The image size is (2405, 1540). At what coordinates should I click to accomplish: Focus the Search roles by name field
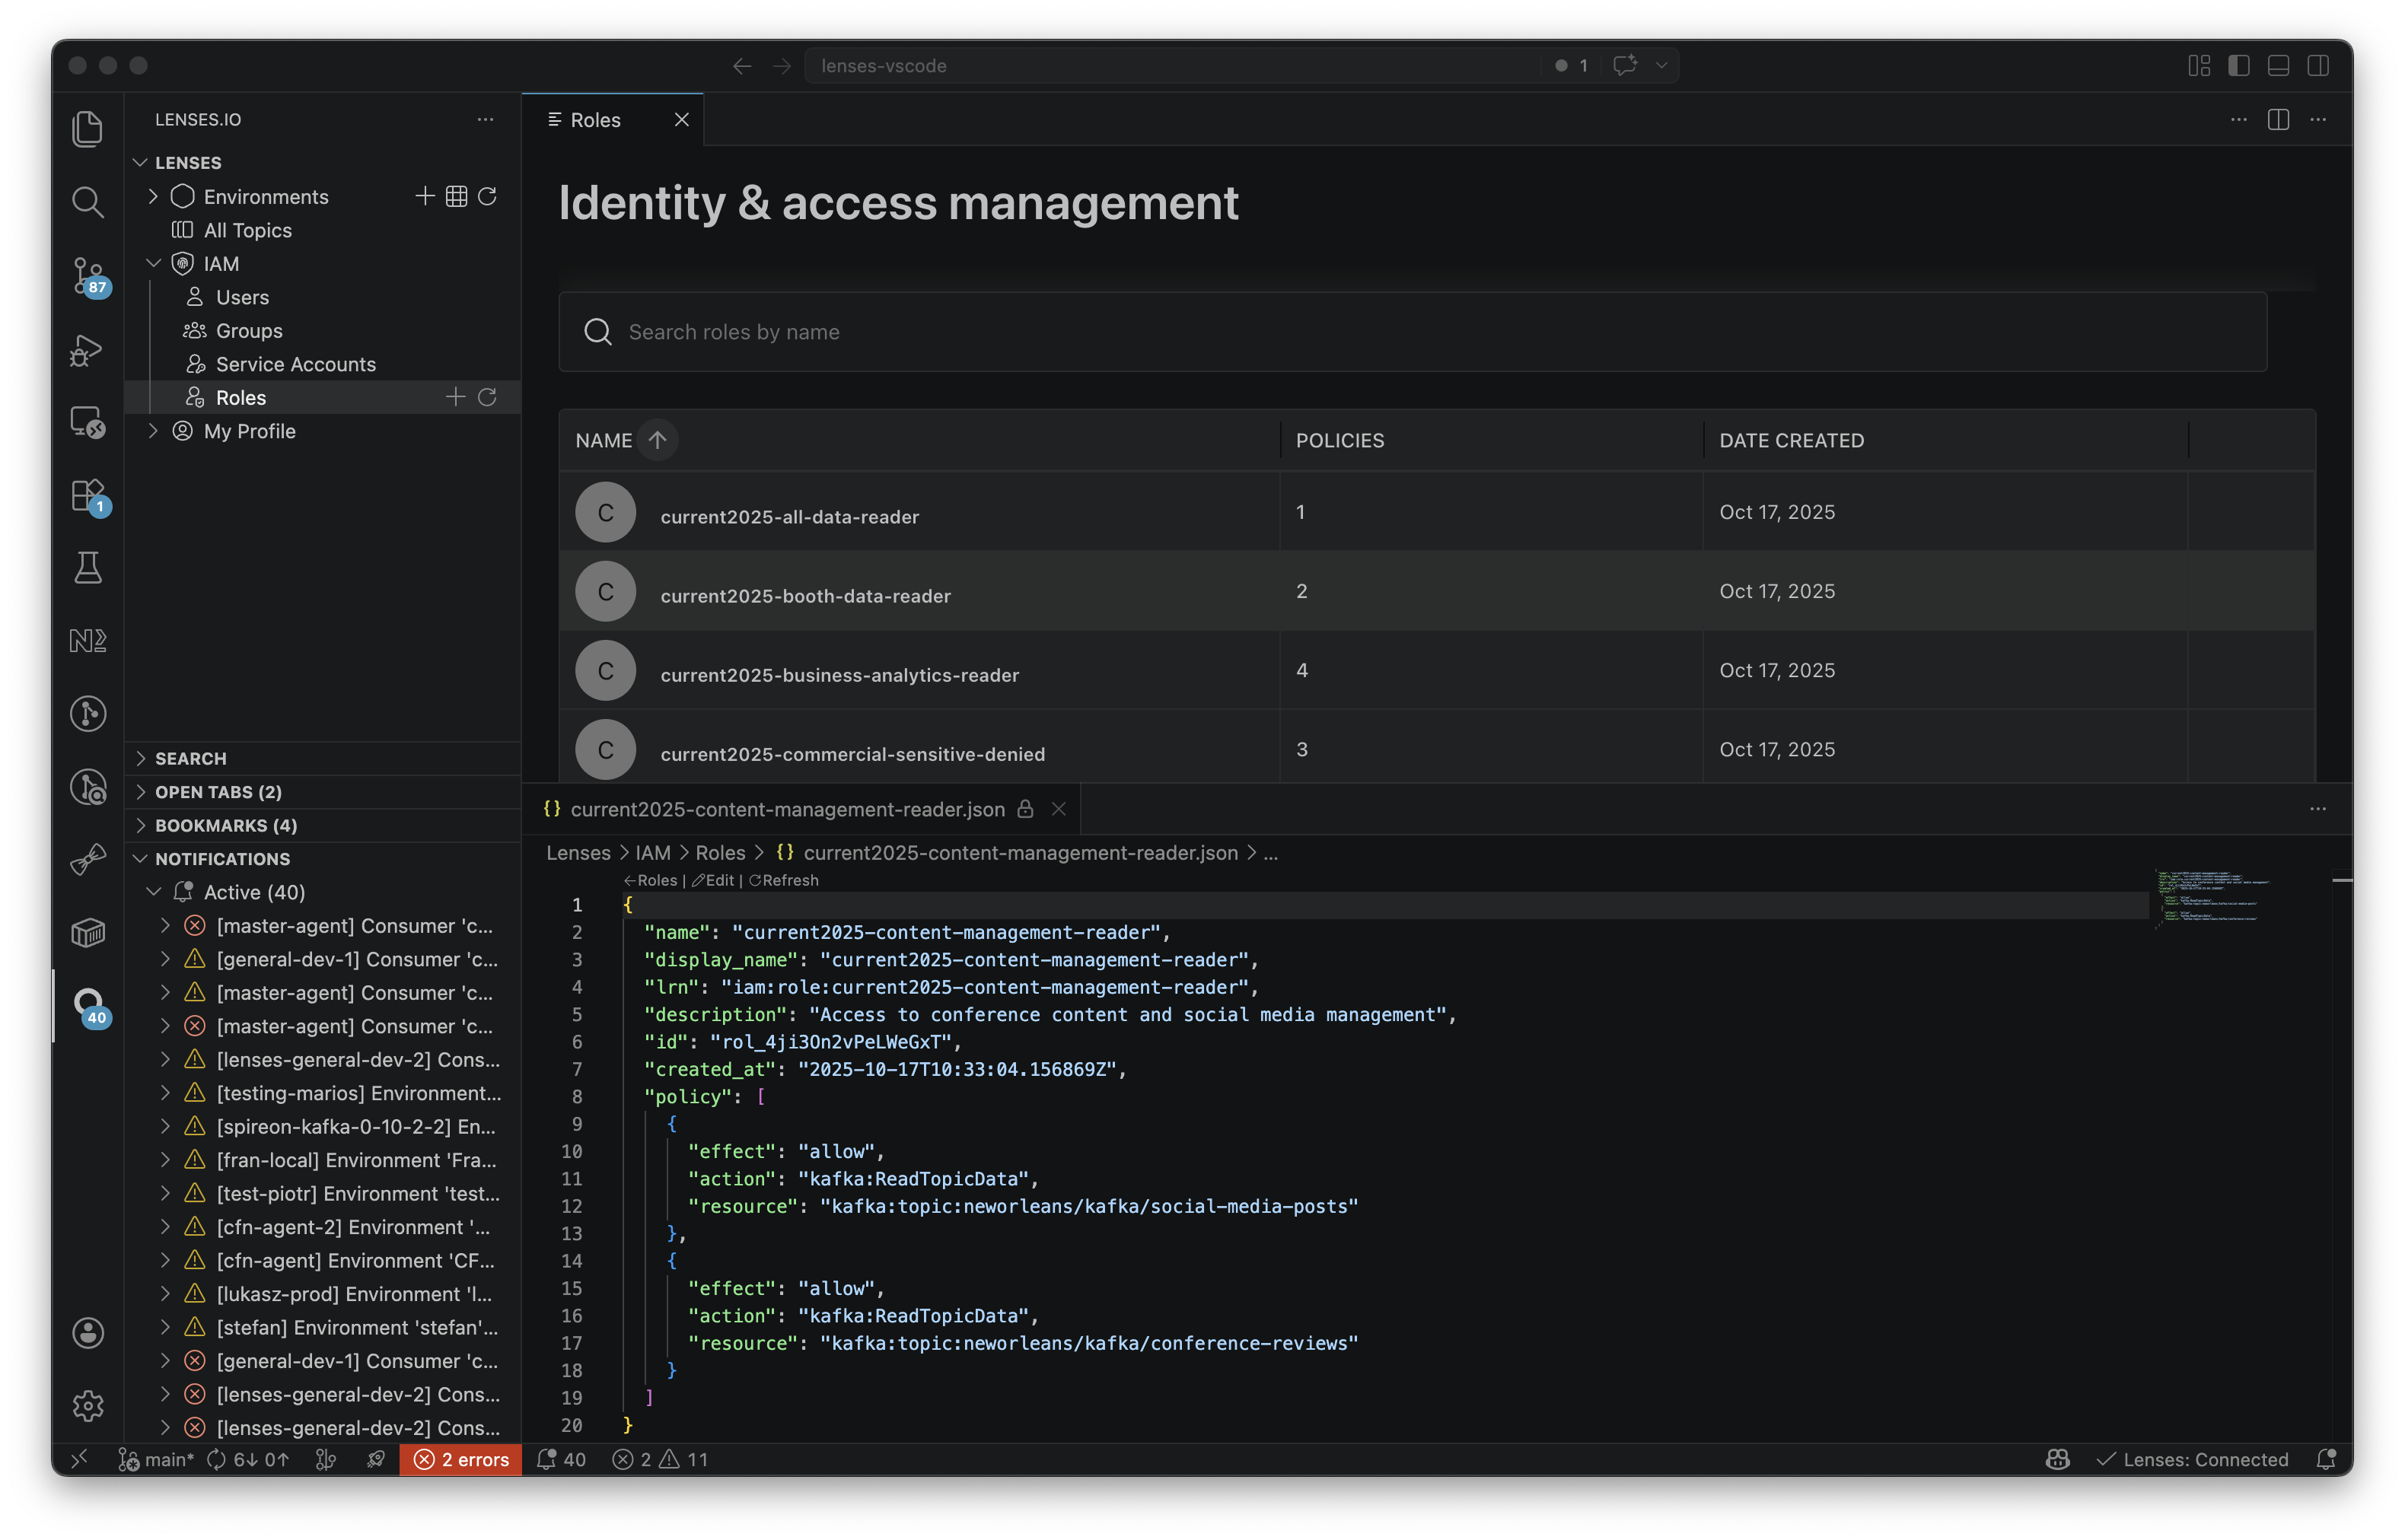pyautogui.click(x=1412, y=332)
